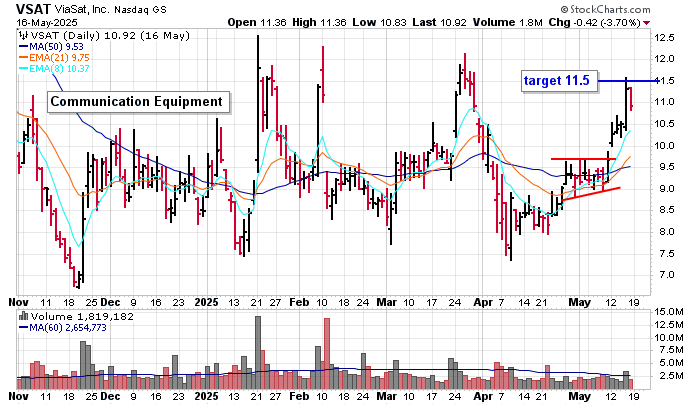Click the Nasdaq GS exchange label
This screenshot has height=405, width=700.
[x=140, y=9]
